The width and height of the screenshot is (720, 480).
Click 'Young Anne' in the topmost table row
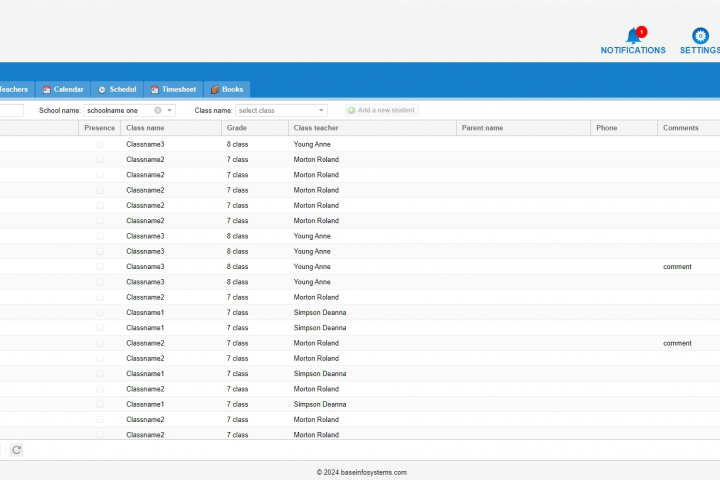[312, 144]
